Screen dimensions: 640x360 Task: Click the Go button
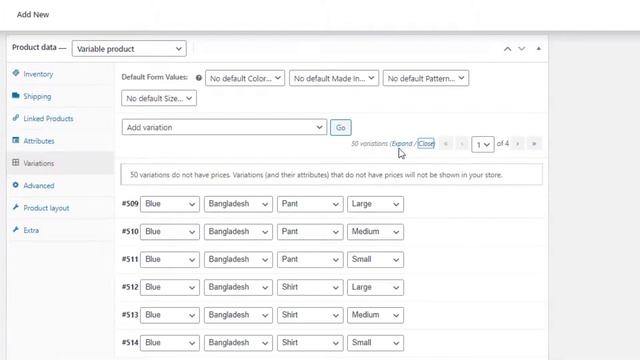pyautogui.click(x=340, y=127)
